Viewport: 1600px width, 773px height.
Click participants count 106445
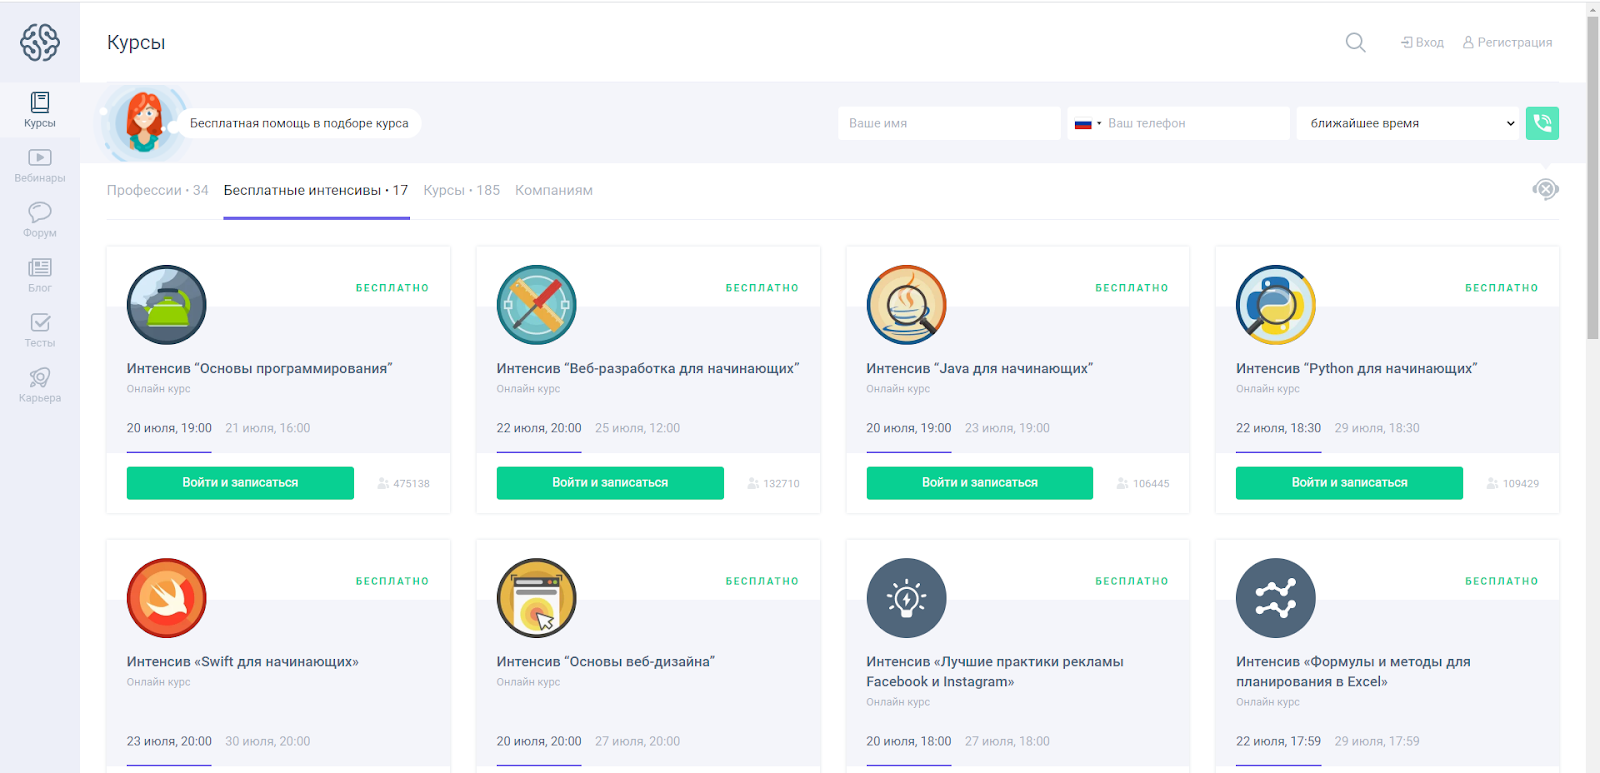point(1143,483)
